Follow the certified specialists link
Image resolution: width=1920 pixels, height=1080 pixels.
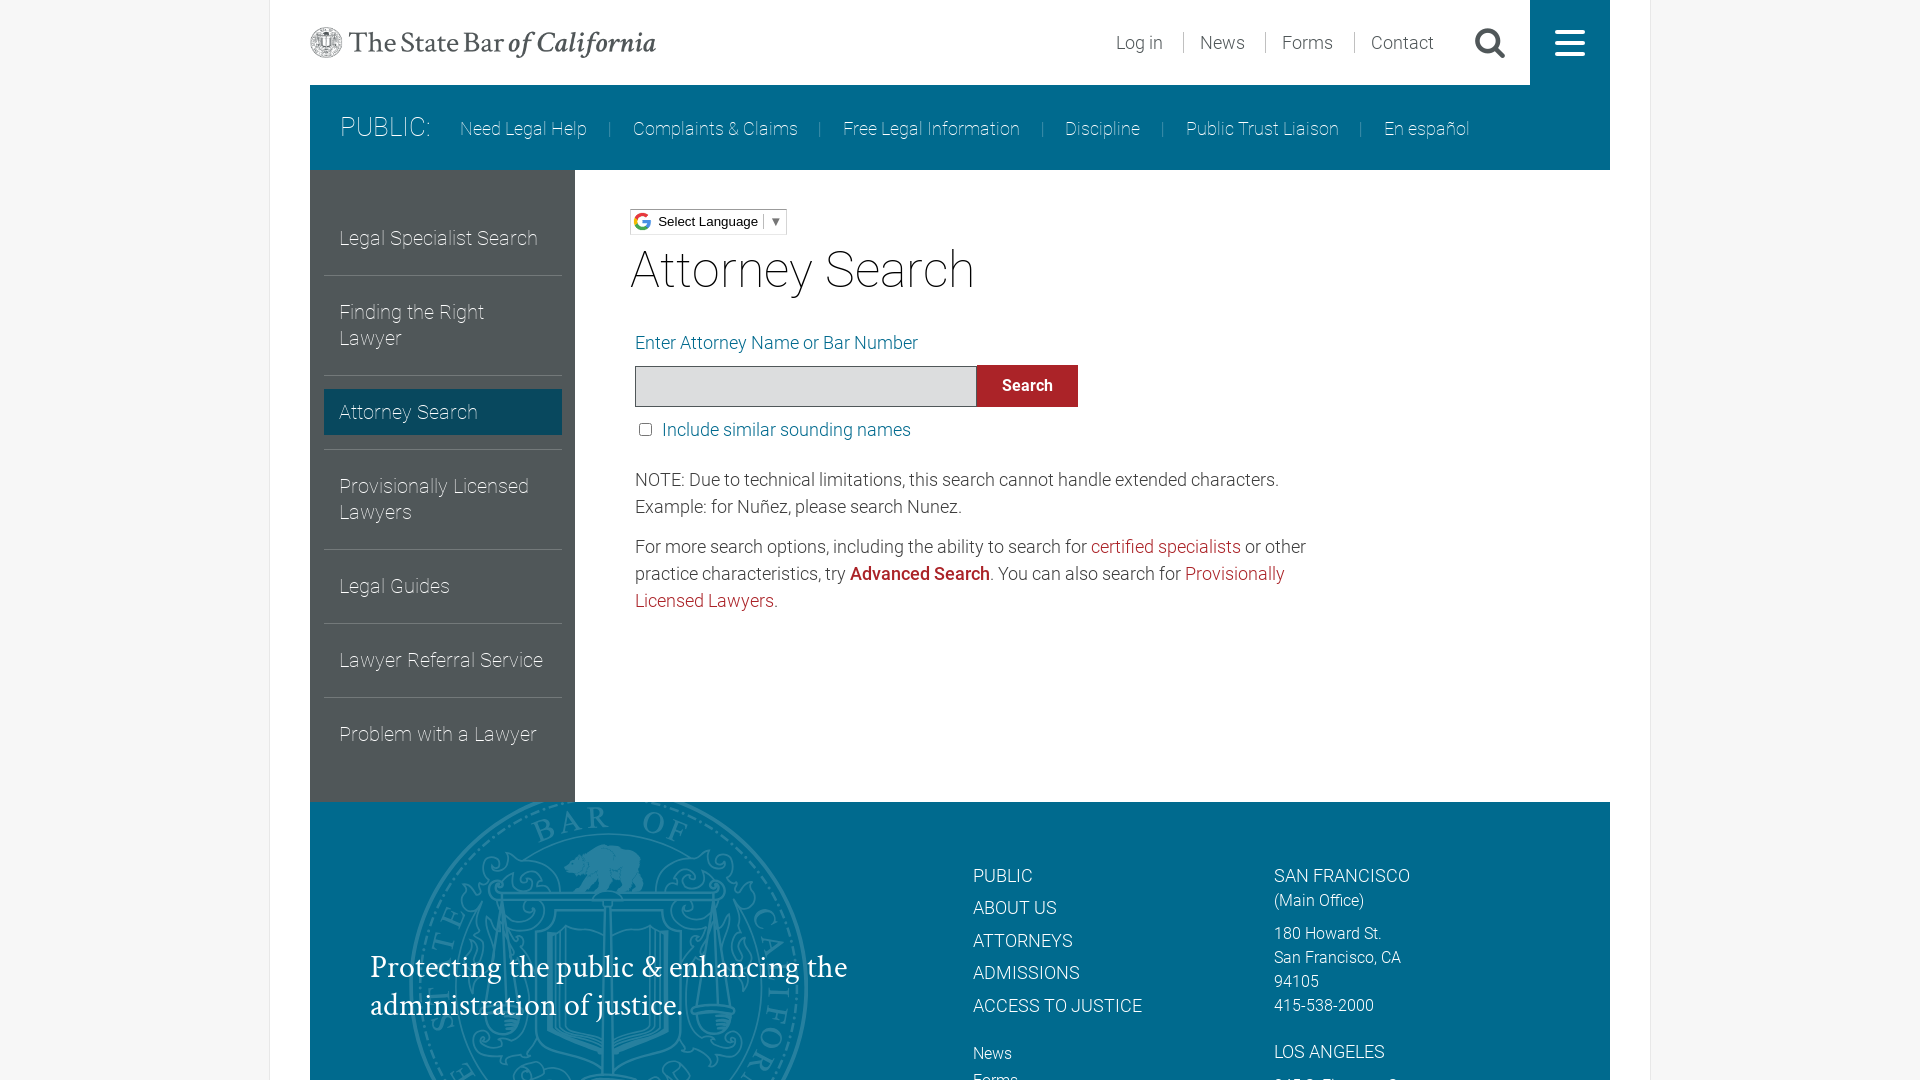coord(1165,547)
